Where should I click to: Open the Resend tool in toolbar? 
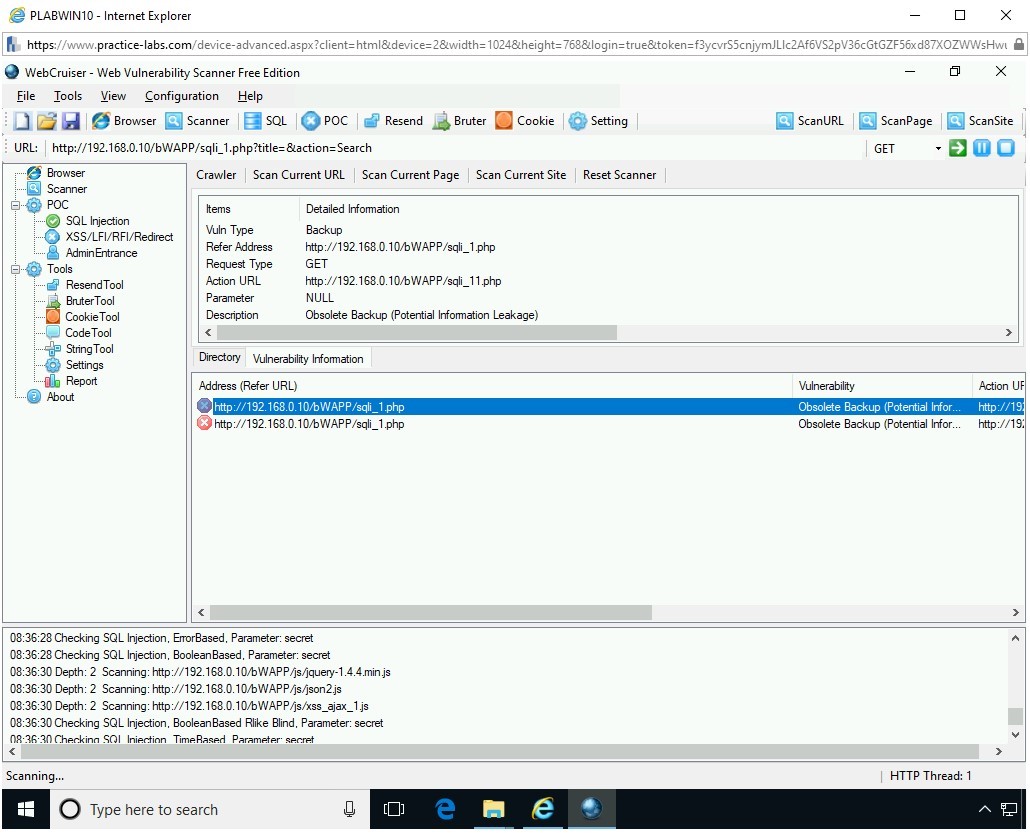393,121
